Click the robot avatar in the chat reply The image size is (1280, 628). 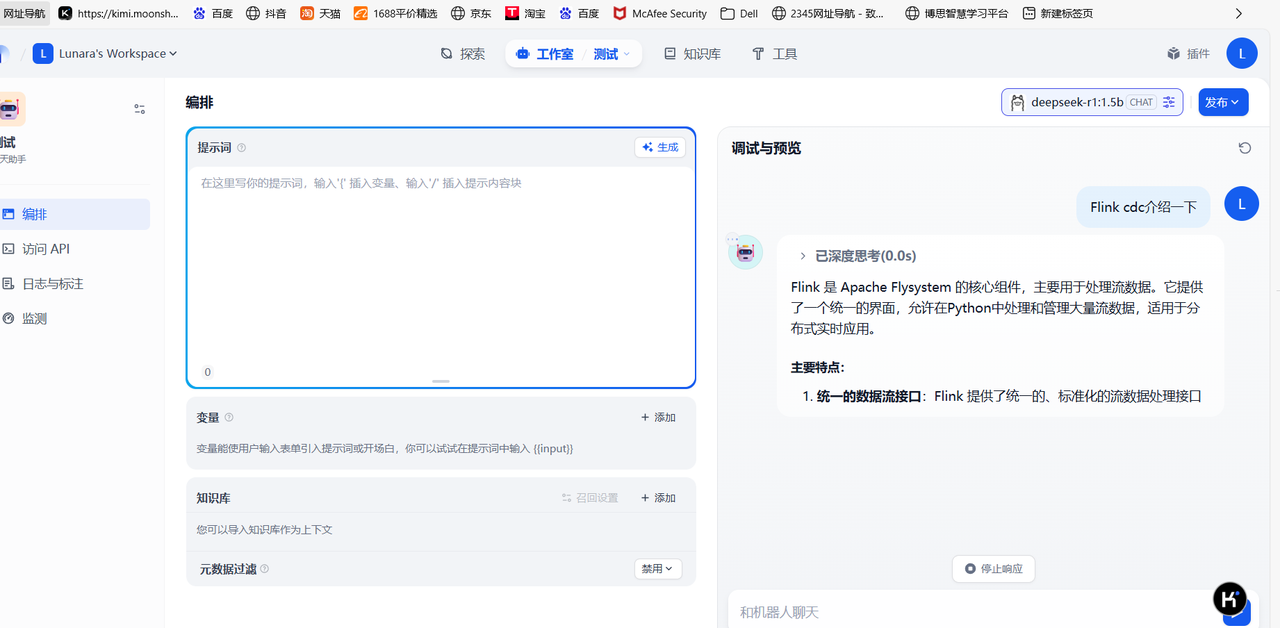coord(744,251)
